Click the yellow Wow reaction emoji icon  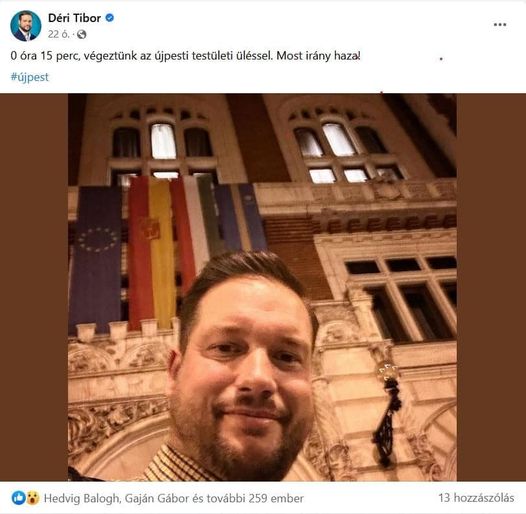point(33,498)
